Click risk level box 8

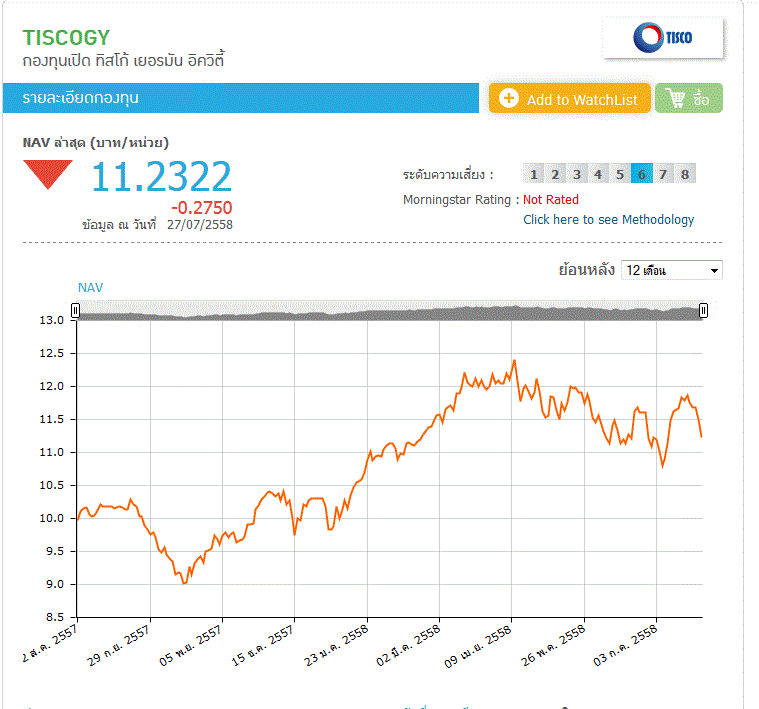click(x=685, y=174)
